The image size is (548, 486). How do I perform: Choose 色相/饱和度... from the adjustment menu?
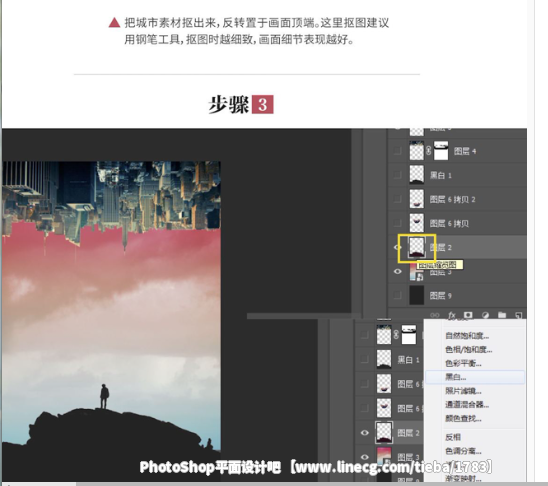point(469,349)
